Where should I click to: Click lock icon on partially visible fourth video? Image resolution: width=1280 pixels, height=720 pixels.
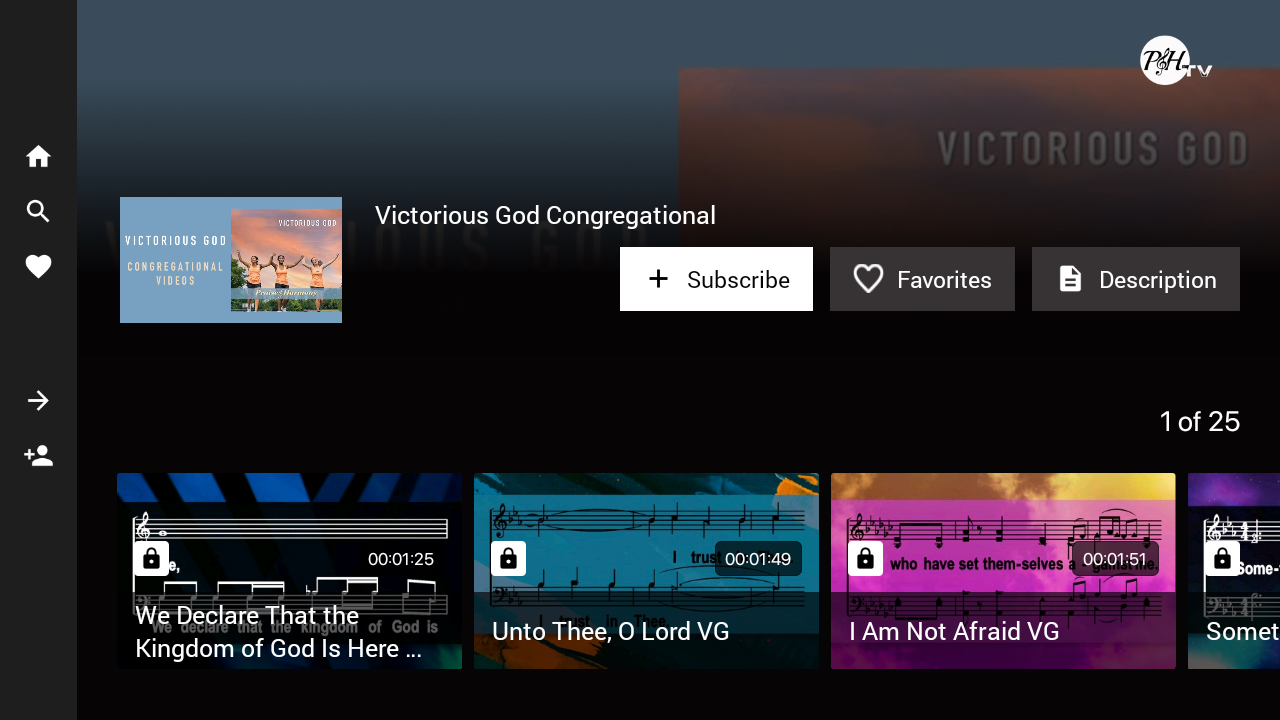tap(1222, 558)
